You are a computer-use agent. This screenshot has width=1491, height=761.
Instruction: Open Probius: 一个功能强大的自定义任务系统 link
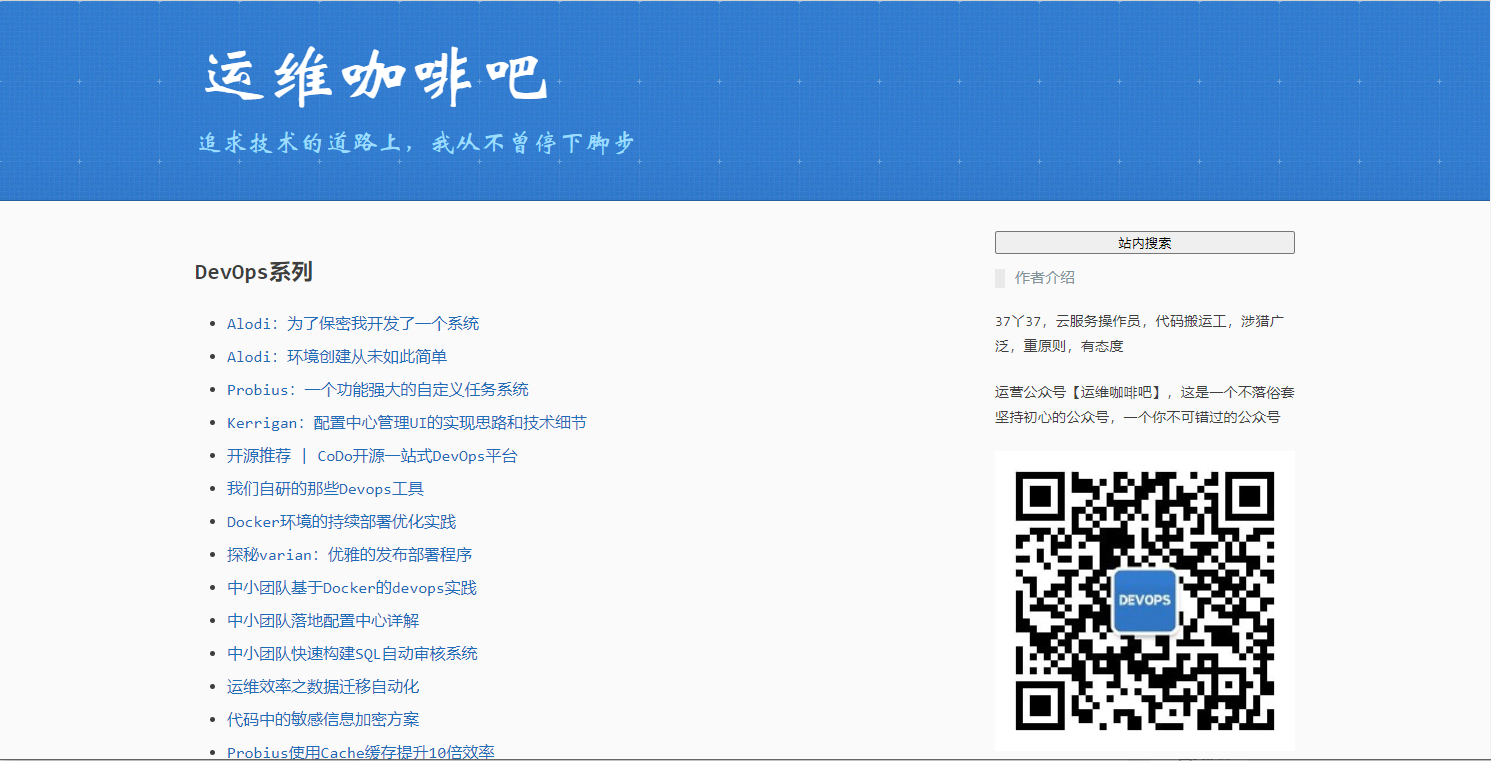[x=377, y=390]
